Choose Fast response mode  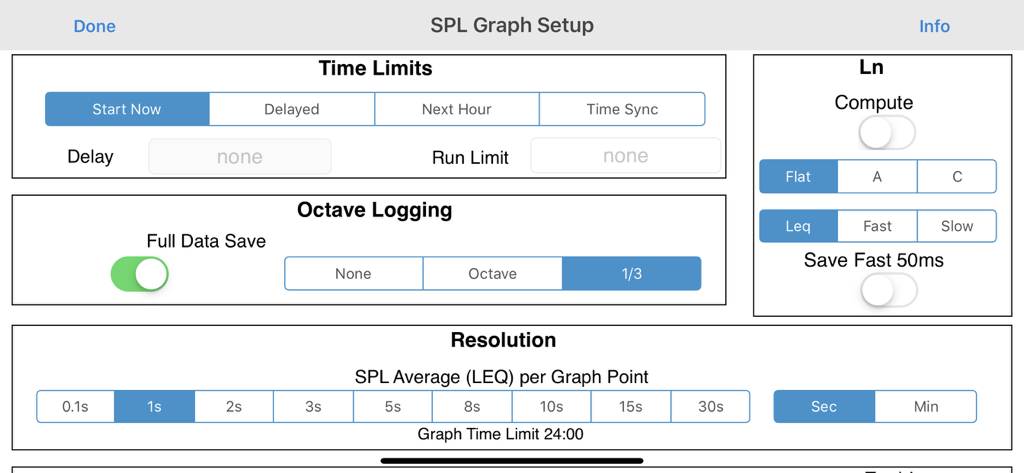tap(877, 226)
